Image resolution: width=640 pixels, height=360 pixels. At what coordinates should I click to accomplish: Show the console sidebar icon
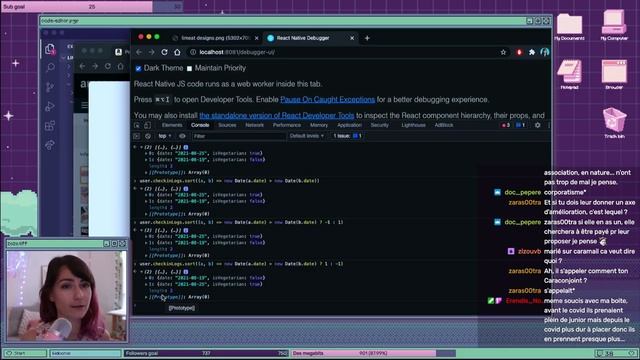[137, 136]
